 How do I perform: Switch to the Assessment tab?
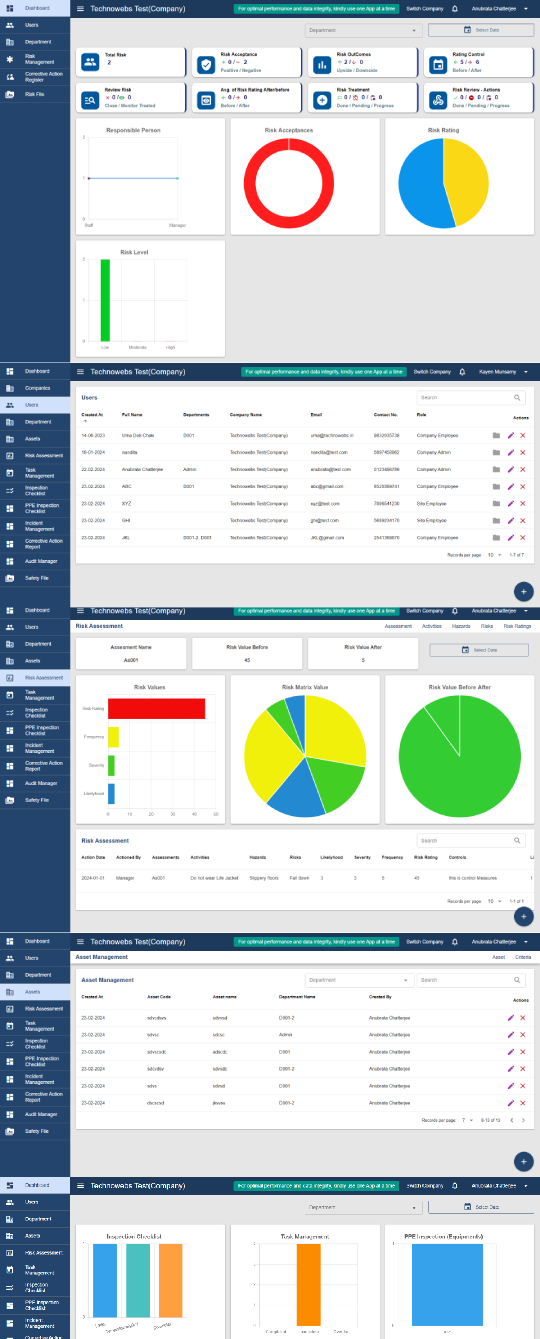pyautogui.click(x=398, y=626)
